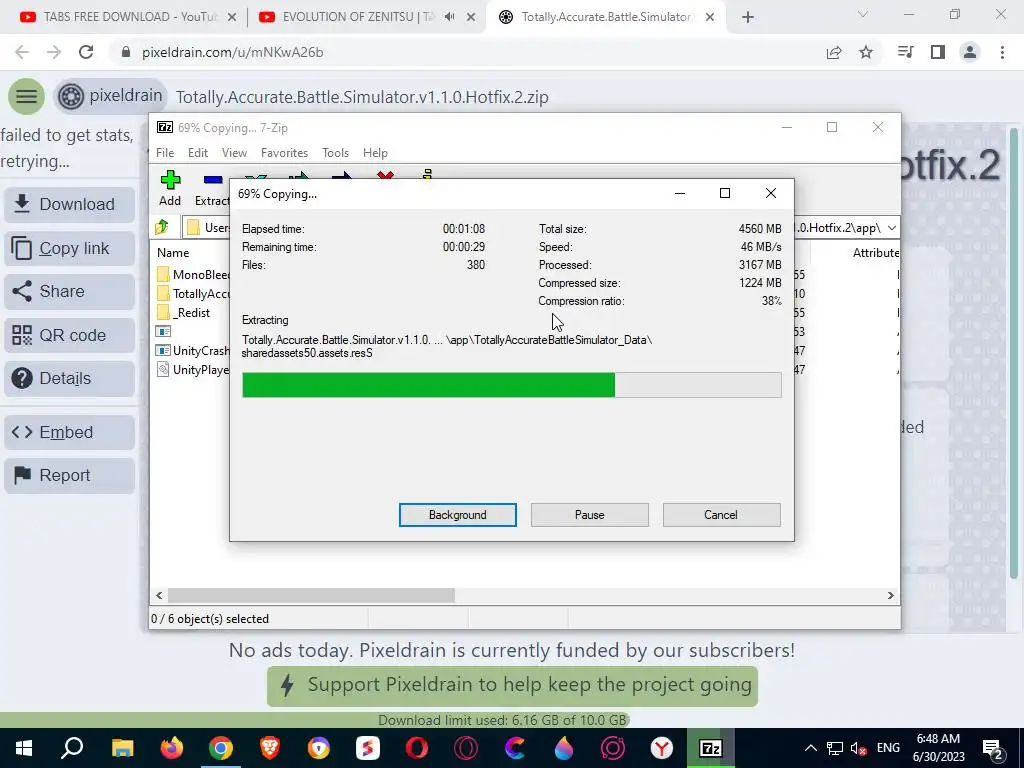
Task: View site info via the lock icon
Action: pos(126,52)
